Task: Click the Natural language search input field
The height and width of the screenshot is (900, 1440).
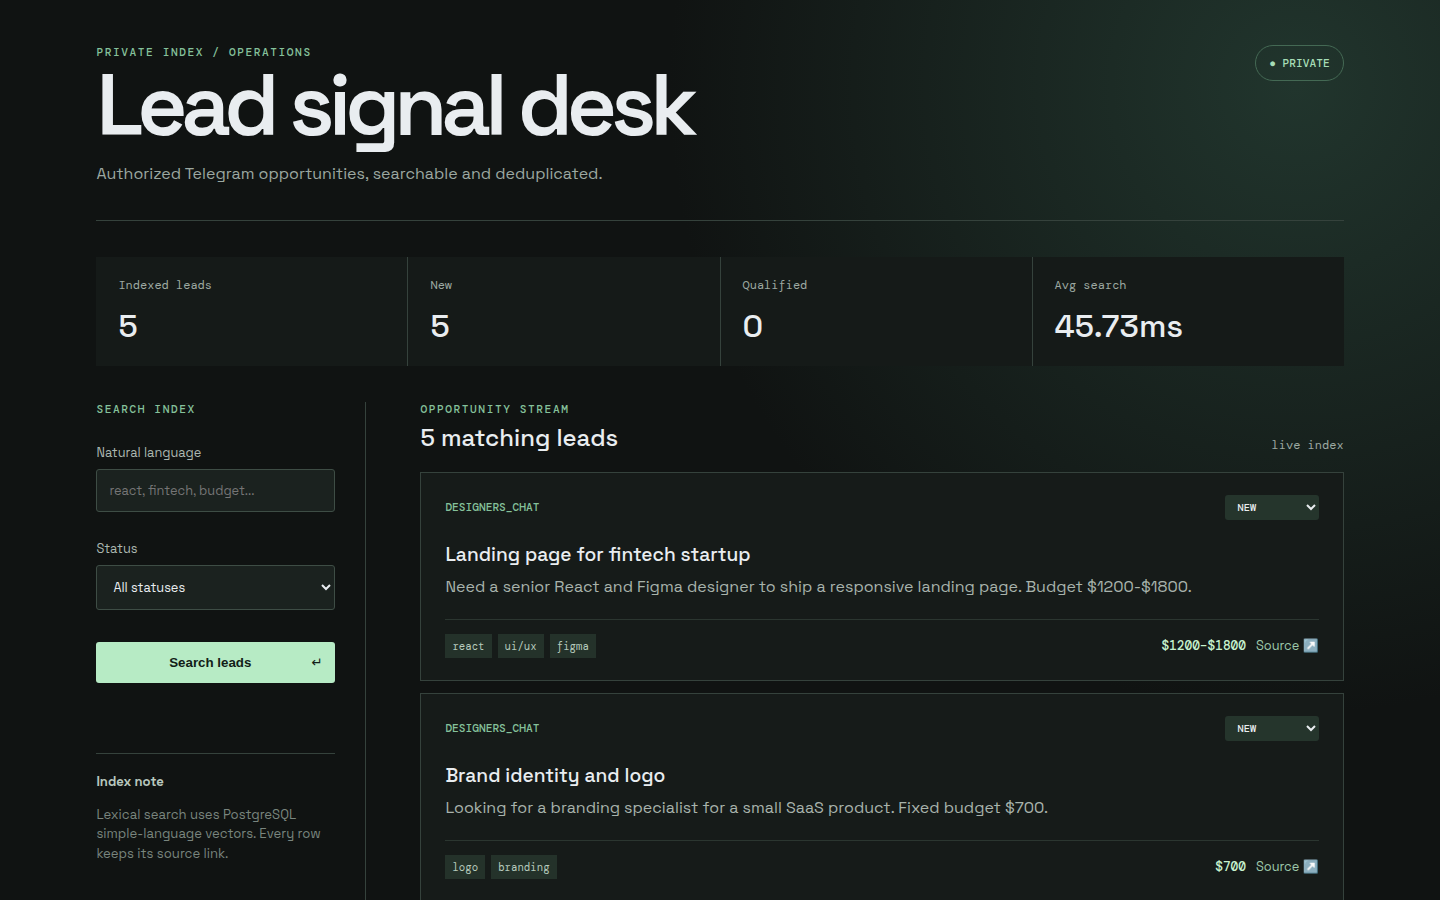Action: point(215,490)
